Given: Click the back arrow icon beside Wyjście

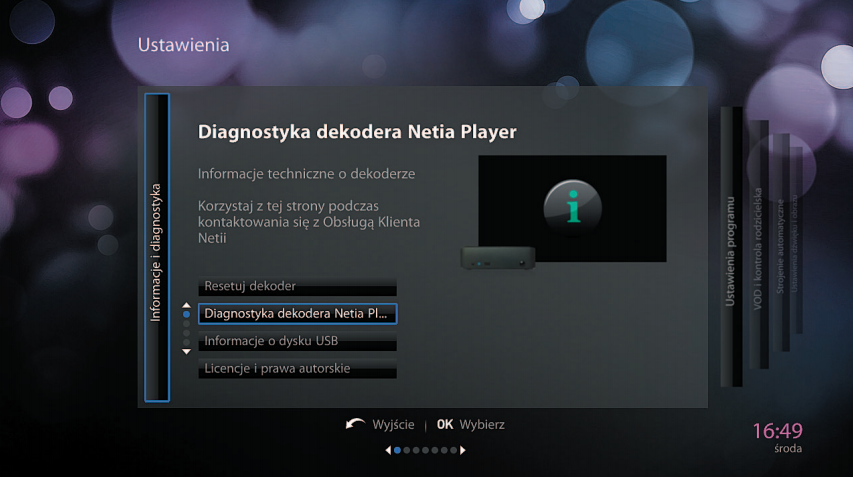Looking at the screenshot, I should point(355,424).
